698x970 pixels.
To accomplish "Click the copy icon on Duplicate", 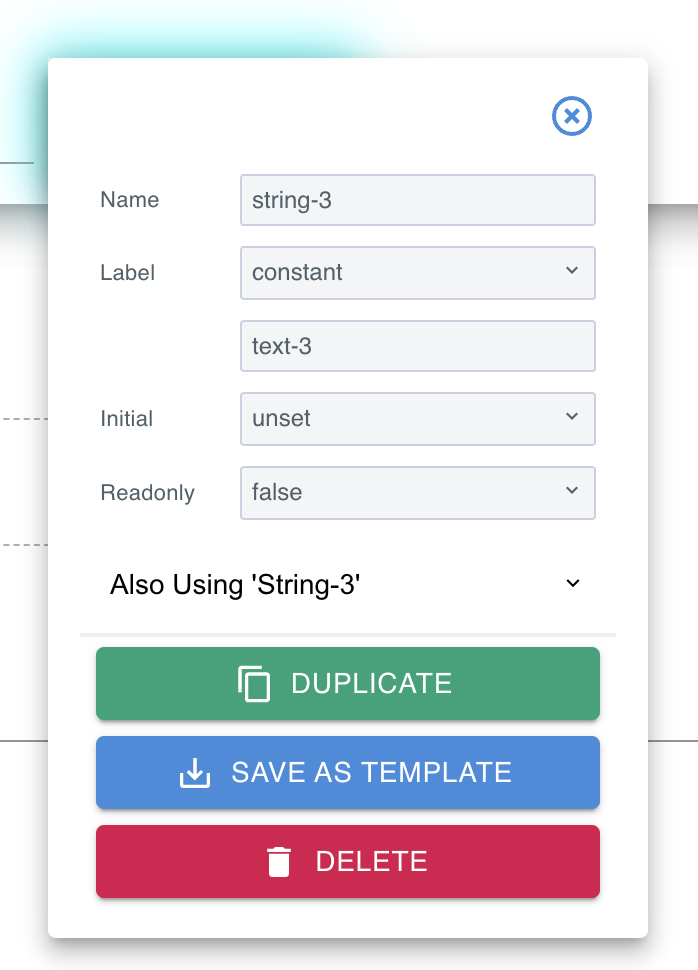I will point(254,684).
